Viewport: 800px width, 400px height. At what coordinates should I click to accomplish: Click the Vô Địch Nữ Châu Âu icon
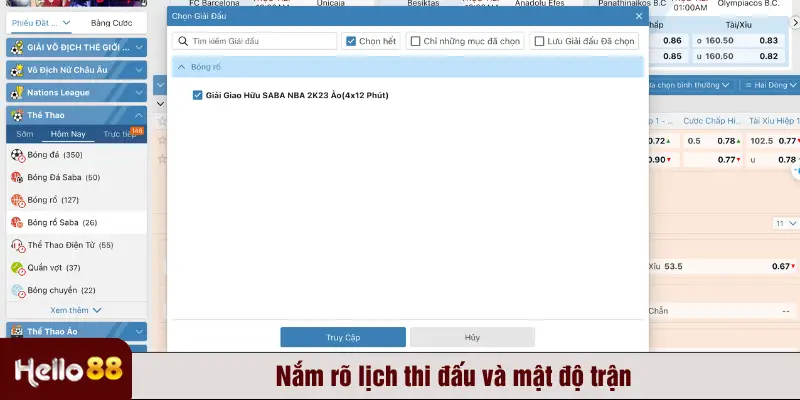(17, 70)
